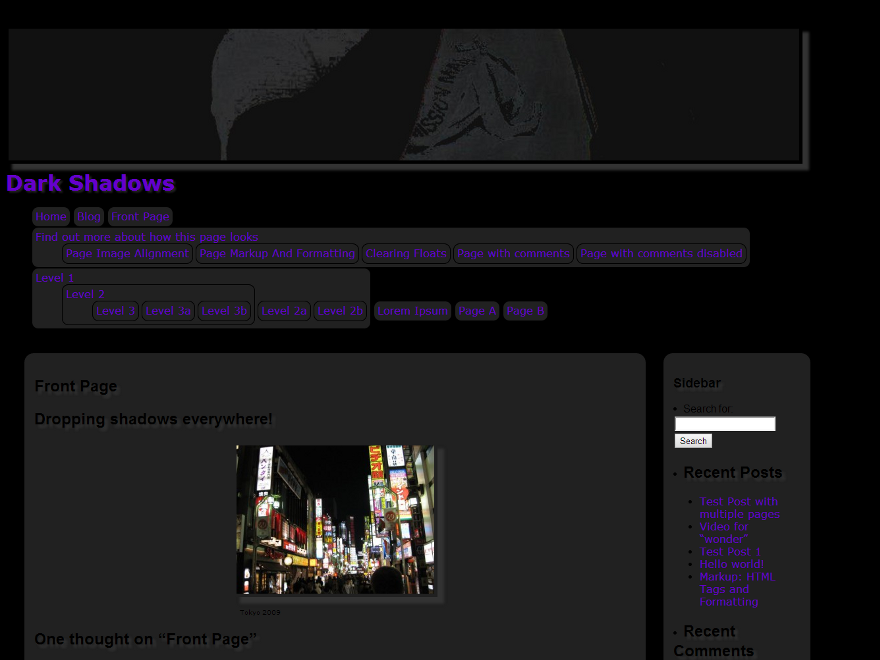The width and height of the screenshot is (880, 660).
Task: Open the Clearing Floats page
Action: tap(405, 254)
